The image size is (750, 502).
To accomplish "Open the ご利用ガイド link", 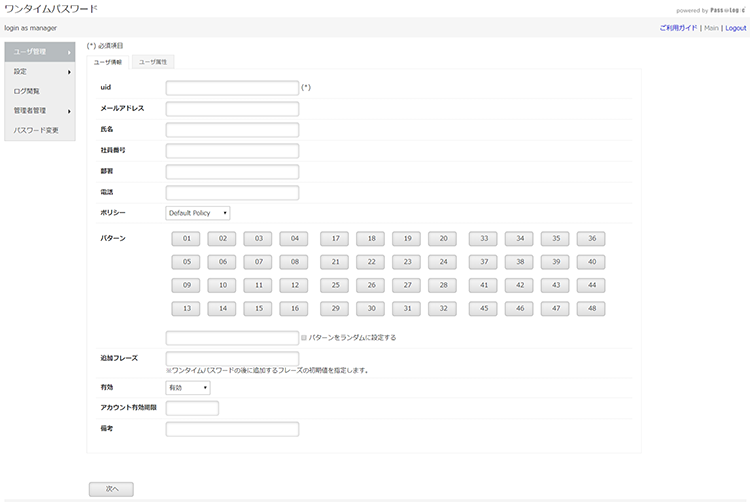I will click(x=678, y=28).
